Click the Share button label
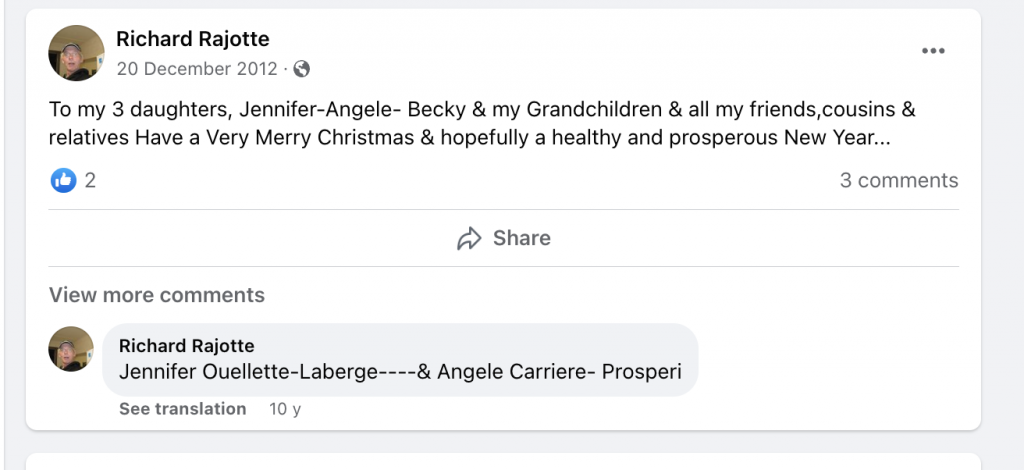 pos(521,238)
